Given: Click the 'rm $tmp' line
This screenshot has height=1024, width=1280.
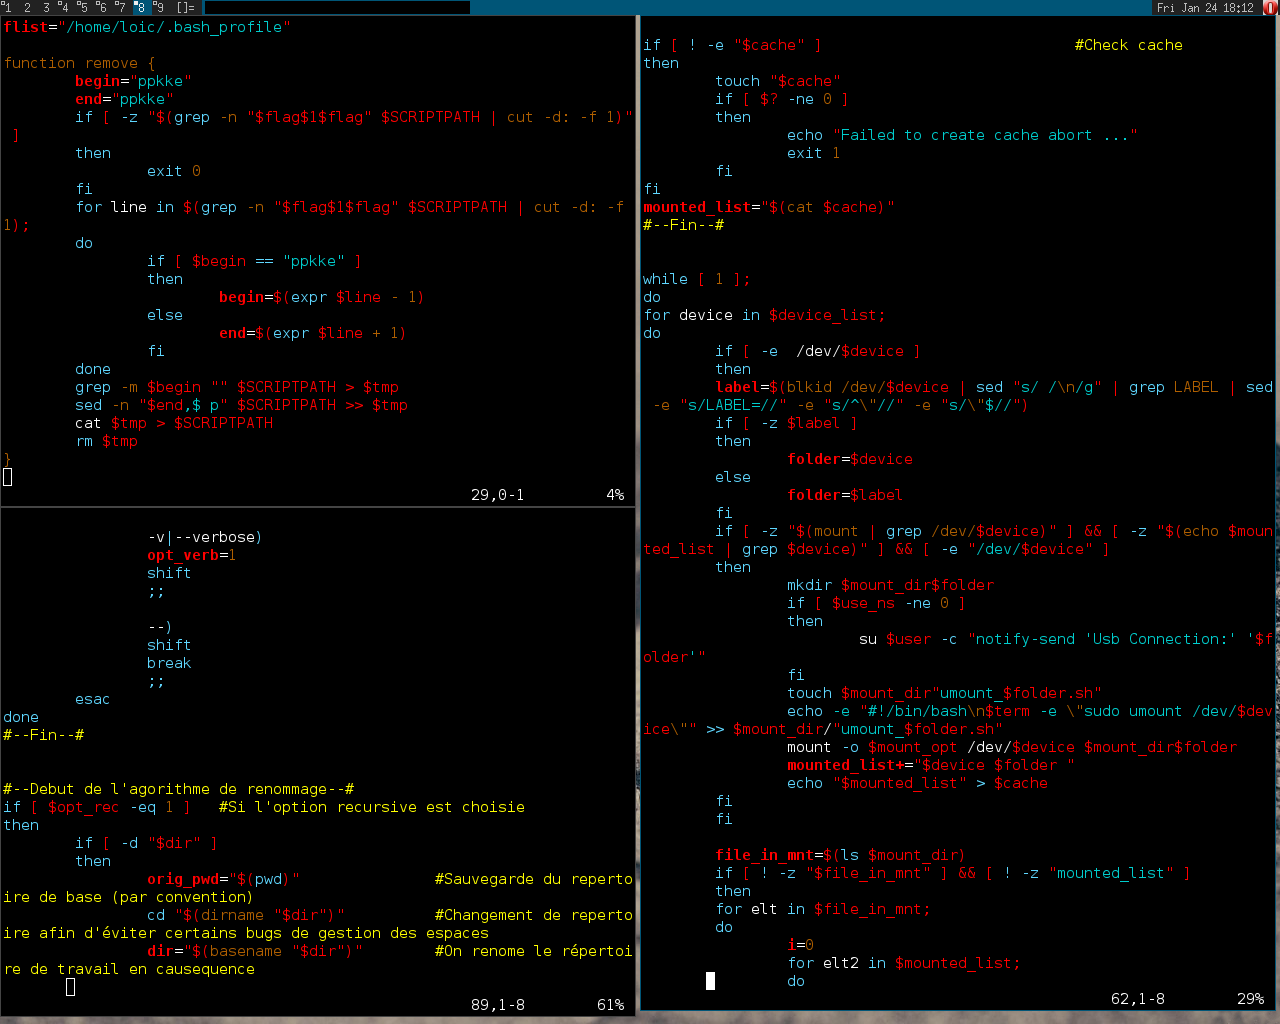Looking at the screenshot, I should point(106,441).
